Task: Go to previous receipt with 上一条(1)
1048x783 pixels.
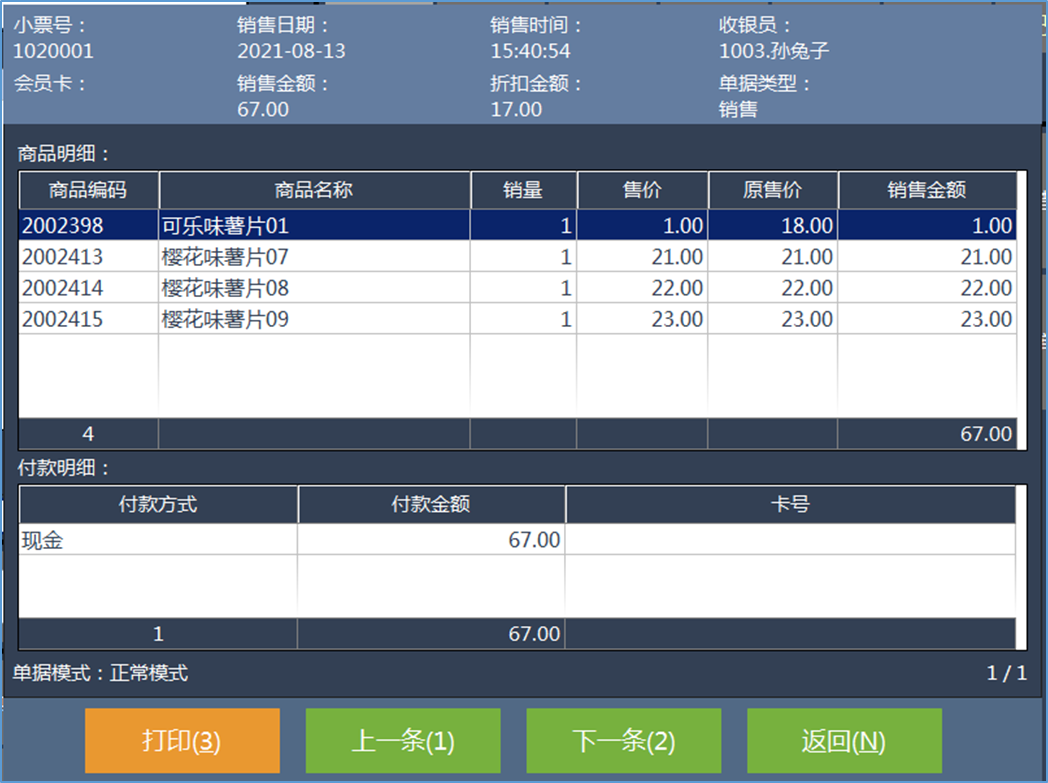Action: 403,740
